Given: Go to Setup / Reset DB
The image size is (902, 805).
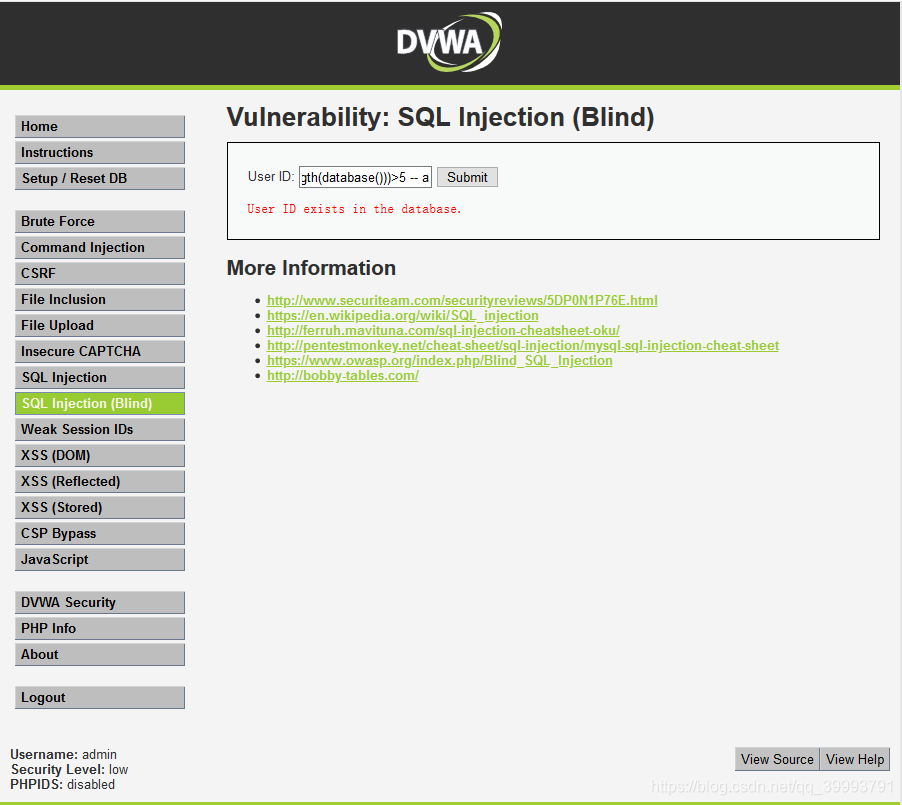Looking at the screenshot, I should coord(100,178).
